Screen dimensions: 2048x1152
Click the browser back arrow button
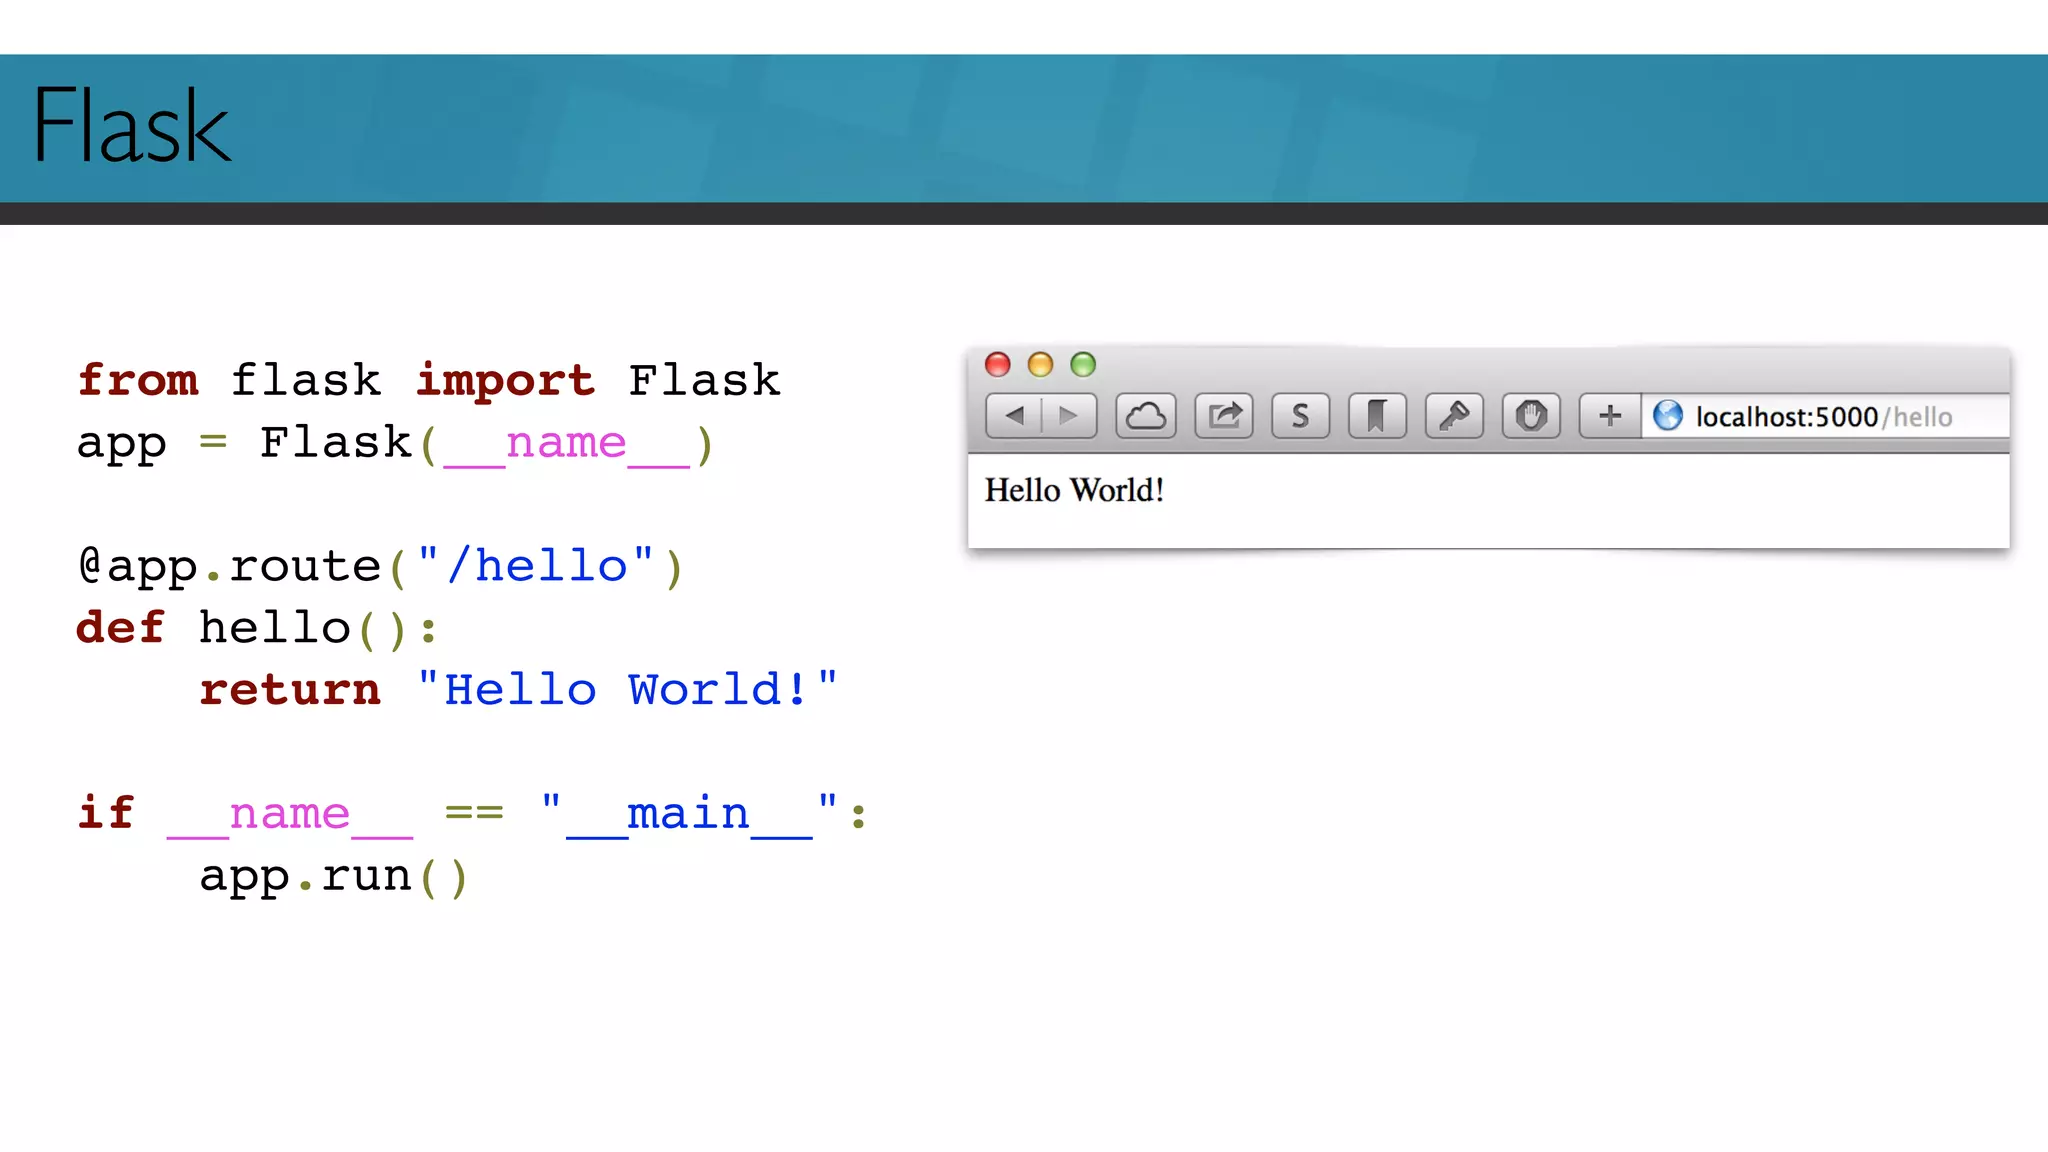point(1014,416)
